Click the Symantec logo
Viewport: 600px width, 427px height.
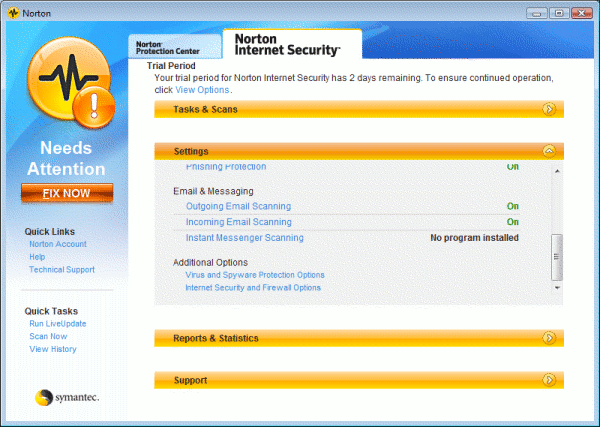[67, 398]
